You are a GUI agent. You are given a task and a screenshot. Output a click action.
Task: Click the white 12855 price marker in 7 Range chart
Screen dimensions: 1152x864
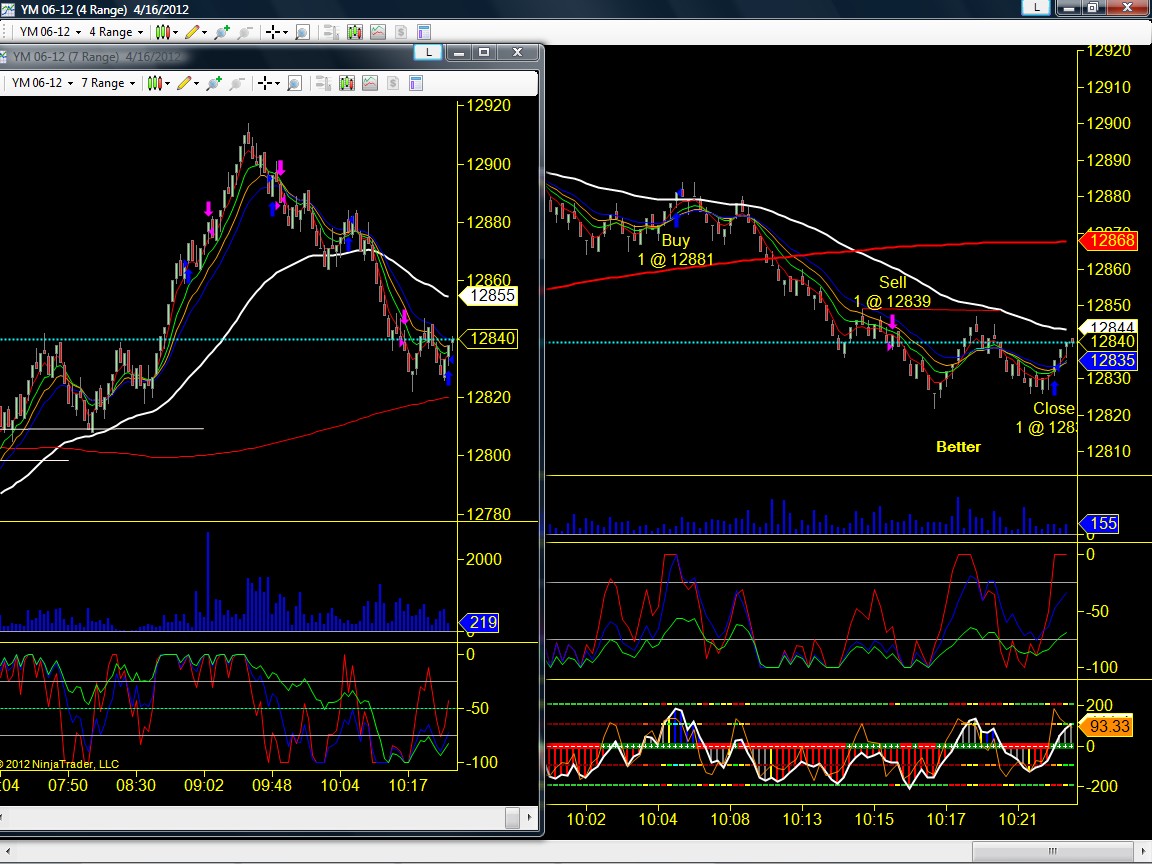(489, 296)
